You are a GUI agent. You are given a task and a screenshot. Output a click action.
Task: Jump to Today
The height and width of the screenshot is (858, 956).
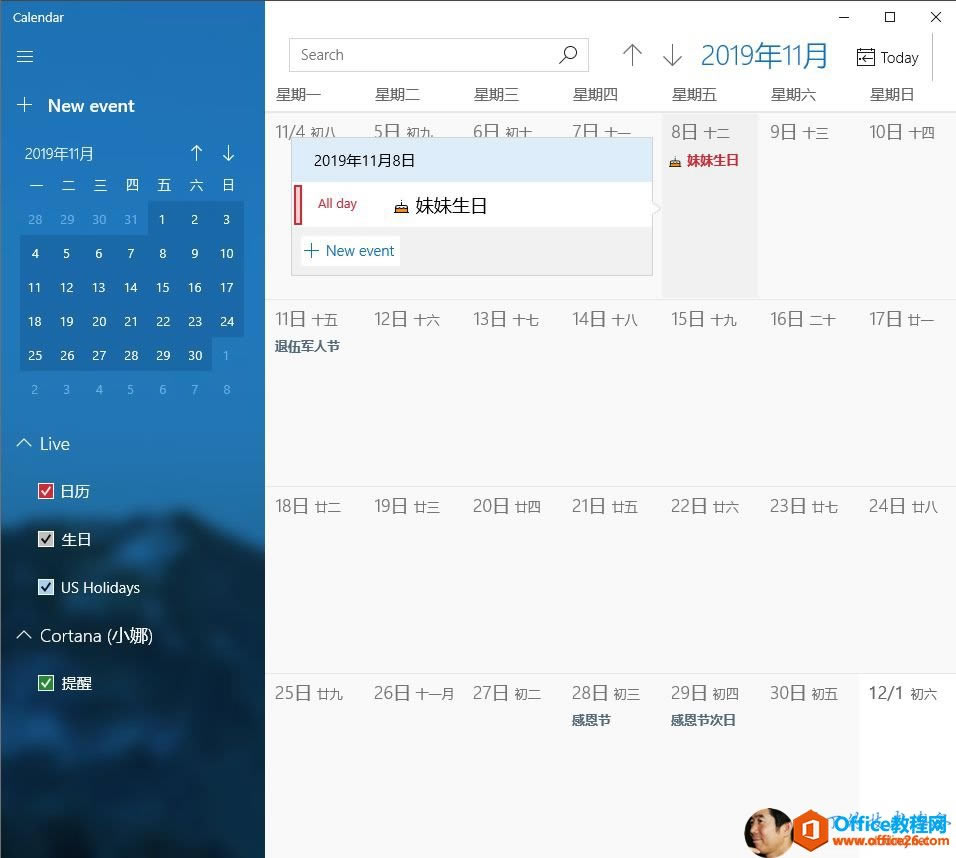[x=887, y=57]
